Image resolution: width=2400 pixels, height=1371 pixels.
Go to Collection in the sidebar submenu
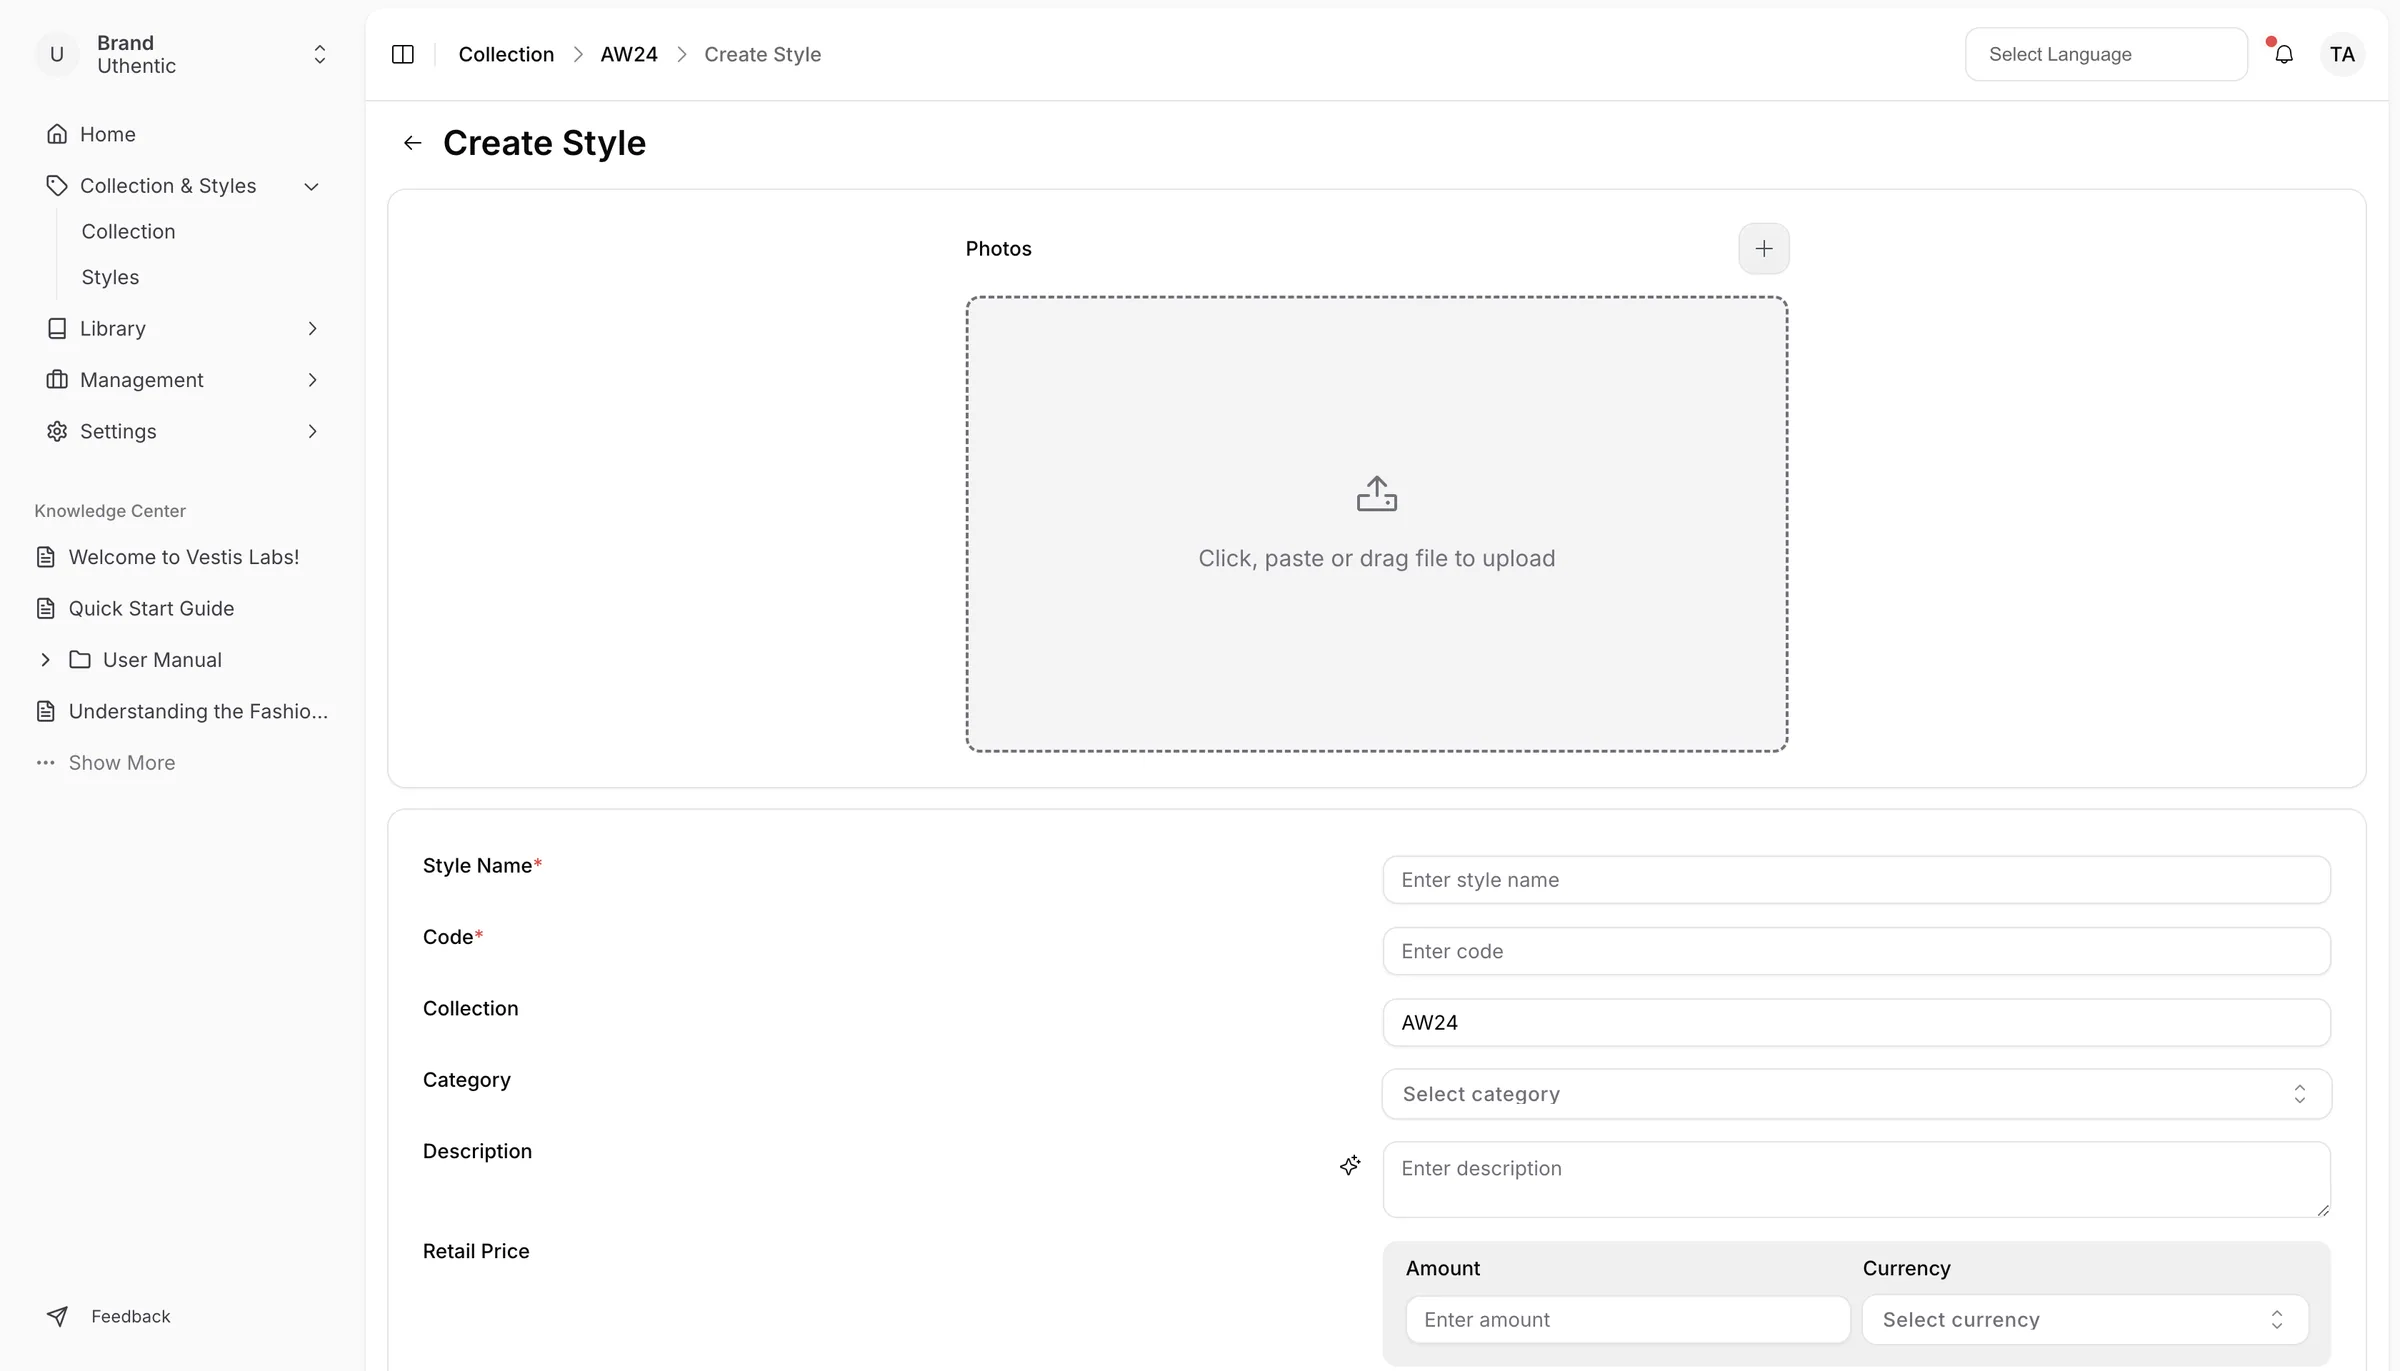pos(128,231)
